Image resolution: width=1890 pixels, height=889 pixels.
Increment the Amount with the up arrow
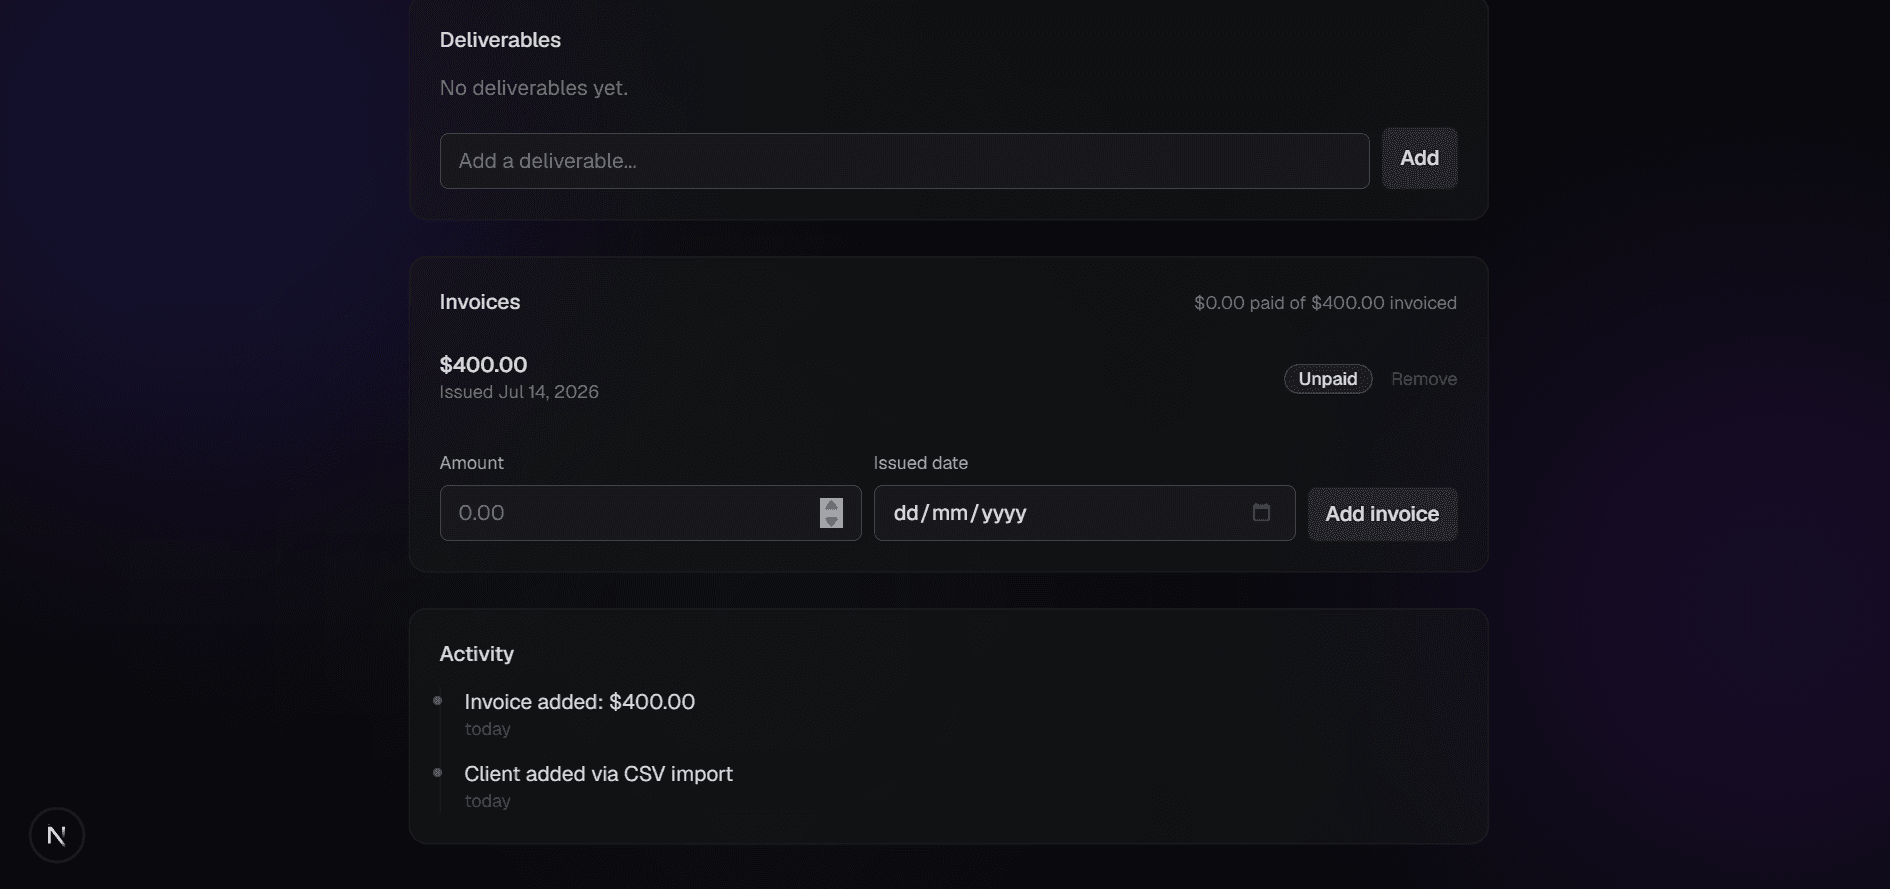tap(831, 505)
